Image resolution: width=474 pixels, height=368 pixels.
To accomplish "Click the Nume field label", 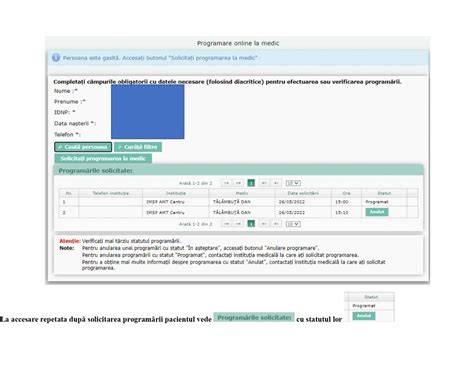I will [x=66, y=91].
